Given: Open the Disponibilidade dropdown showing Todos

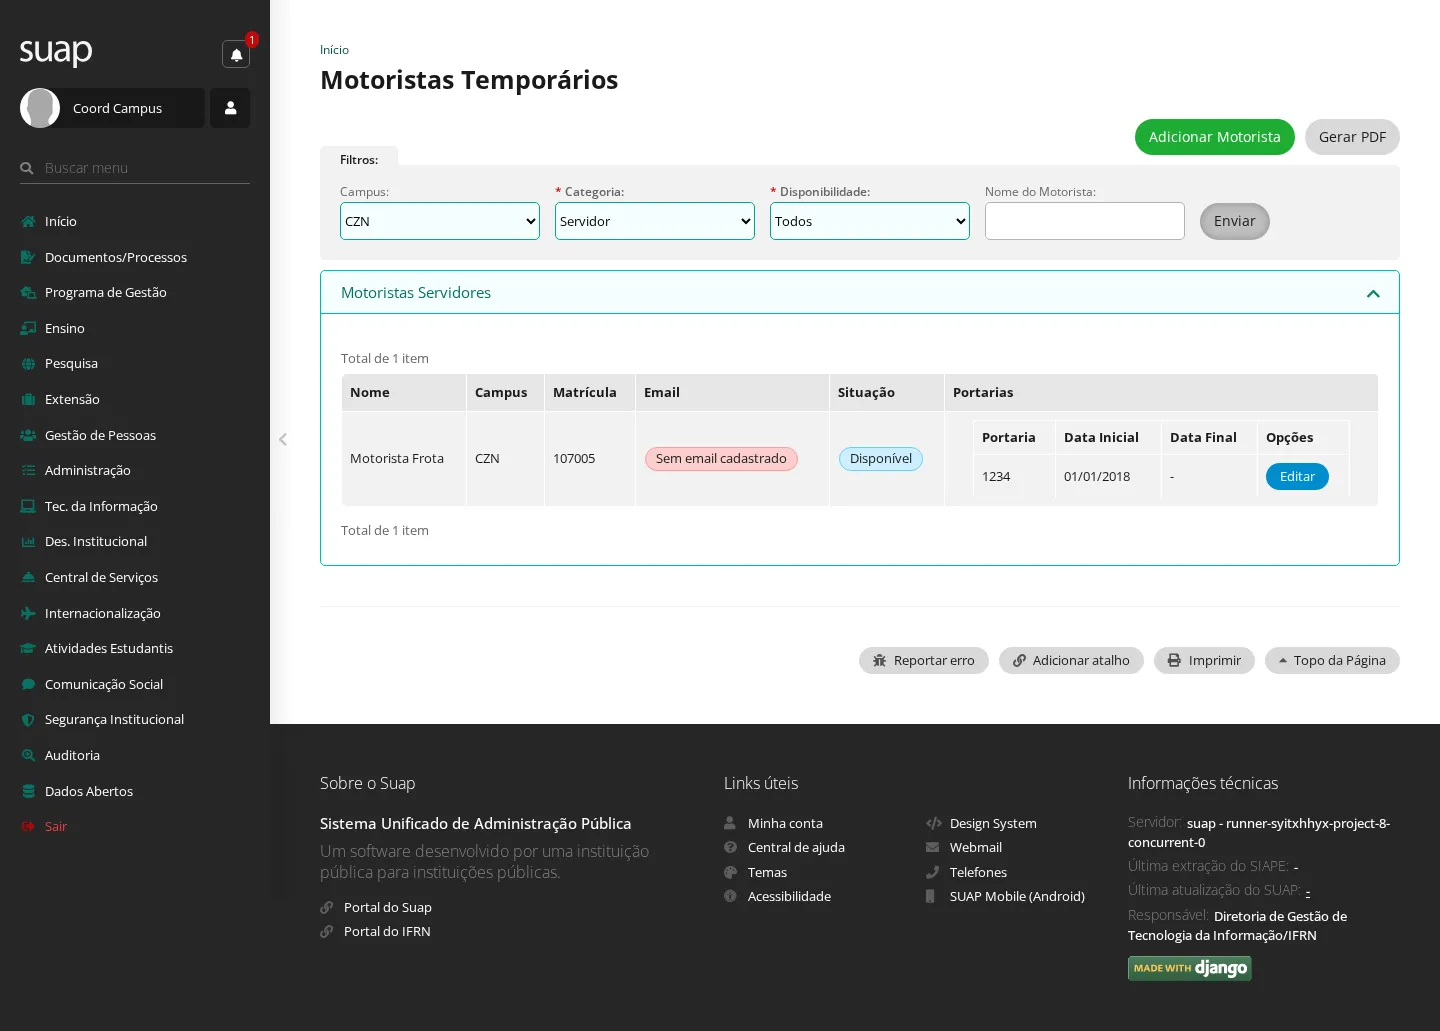Looking at the screenshot, I should [870, 221].
